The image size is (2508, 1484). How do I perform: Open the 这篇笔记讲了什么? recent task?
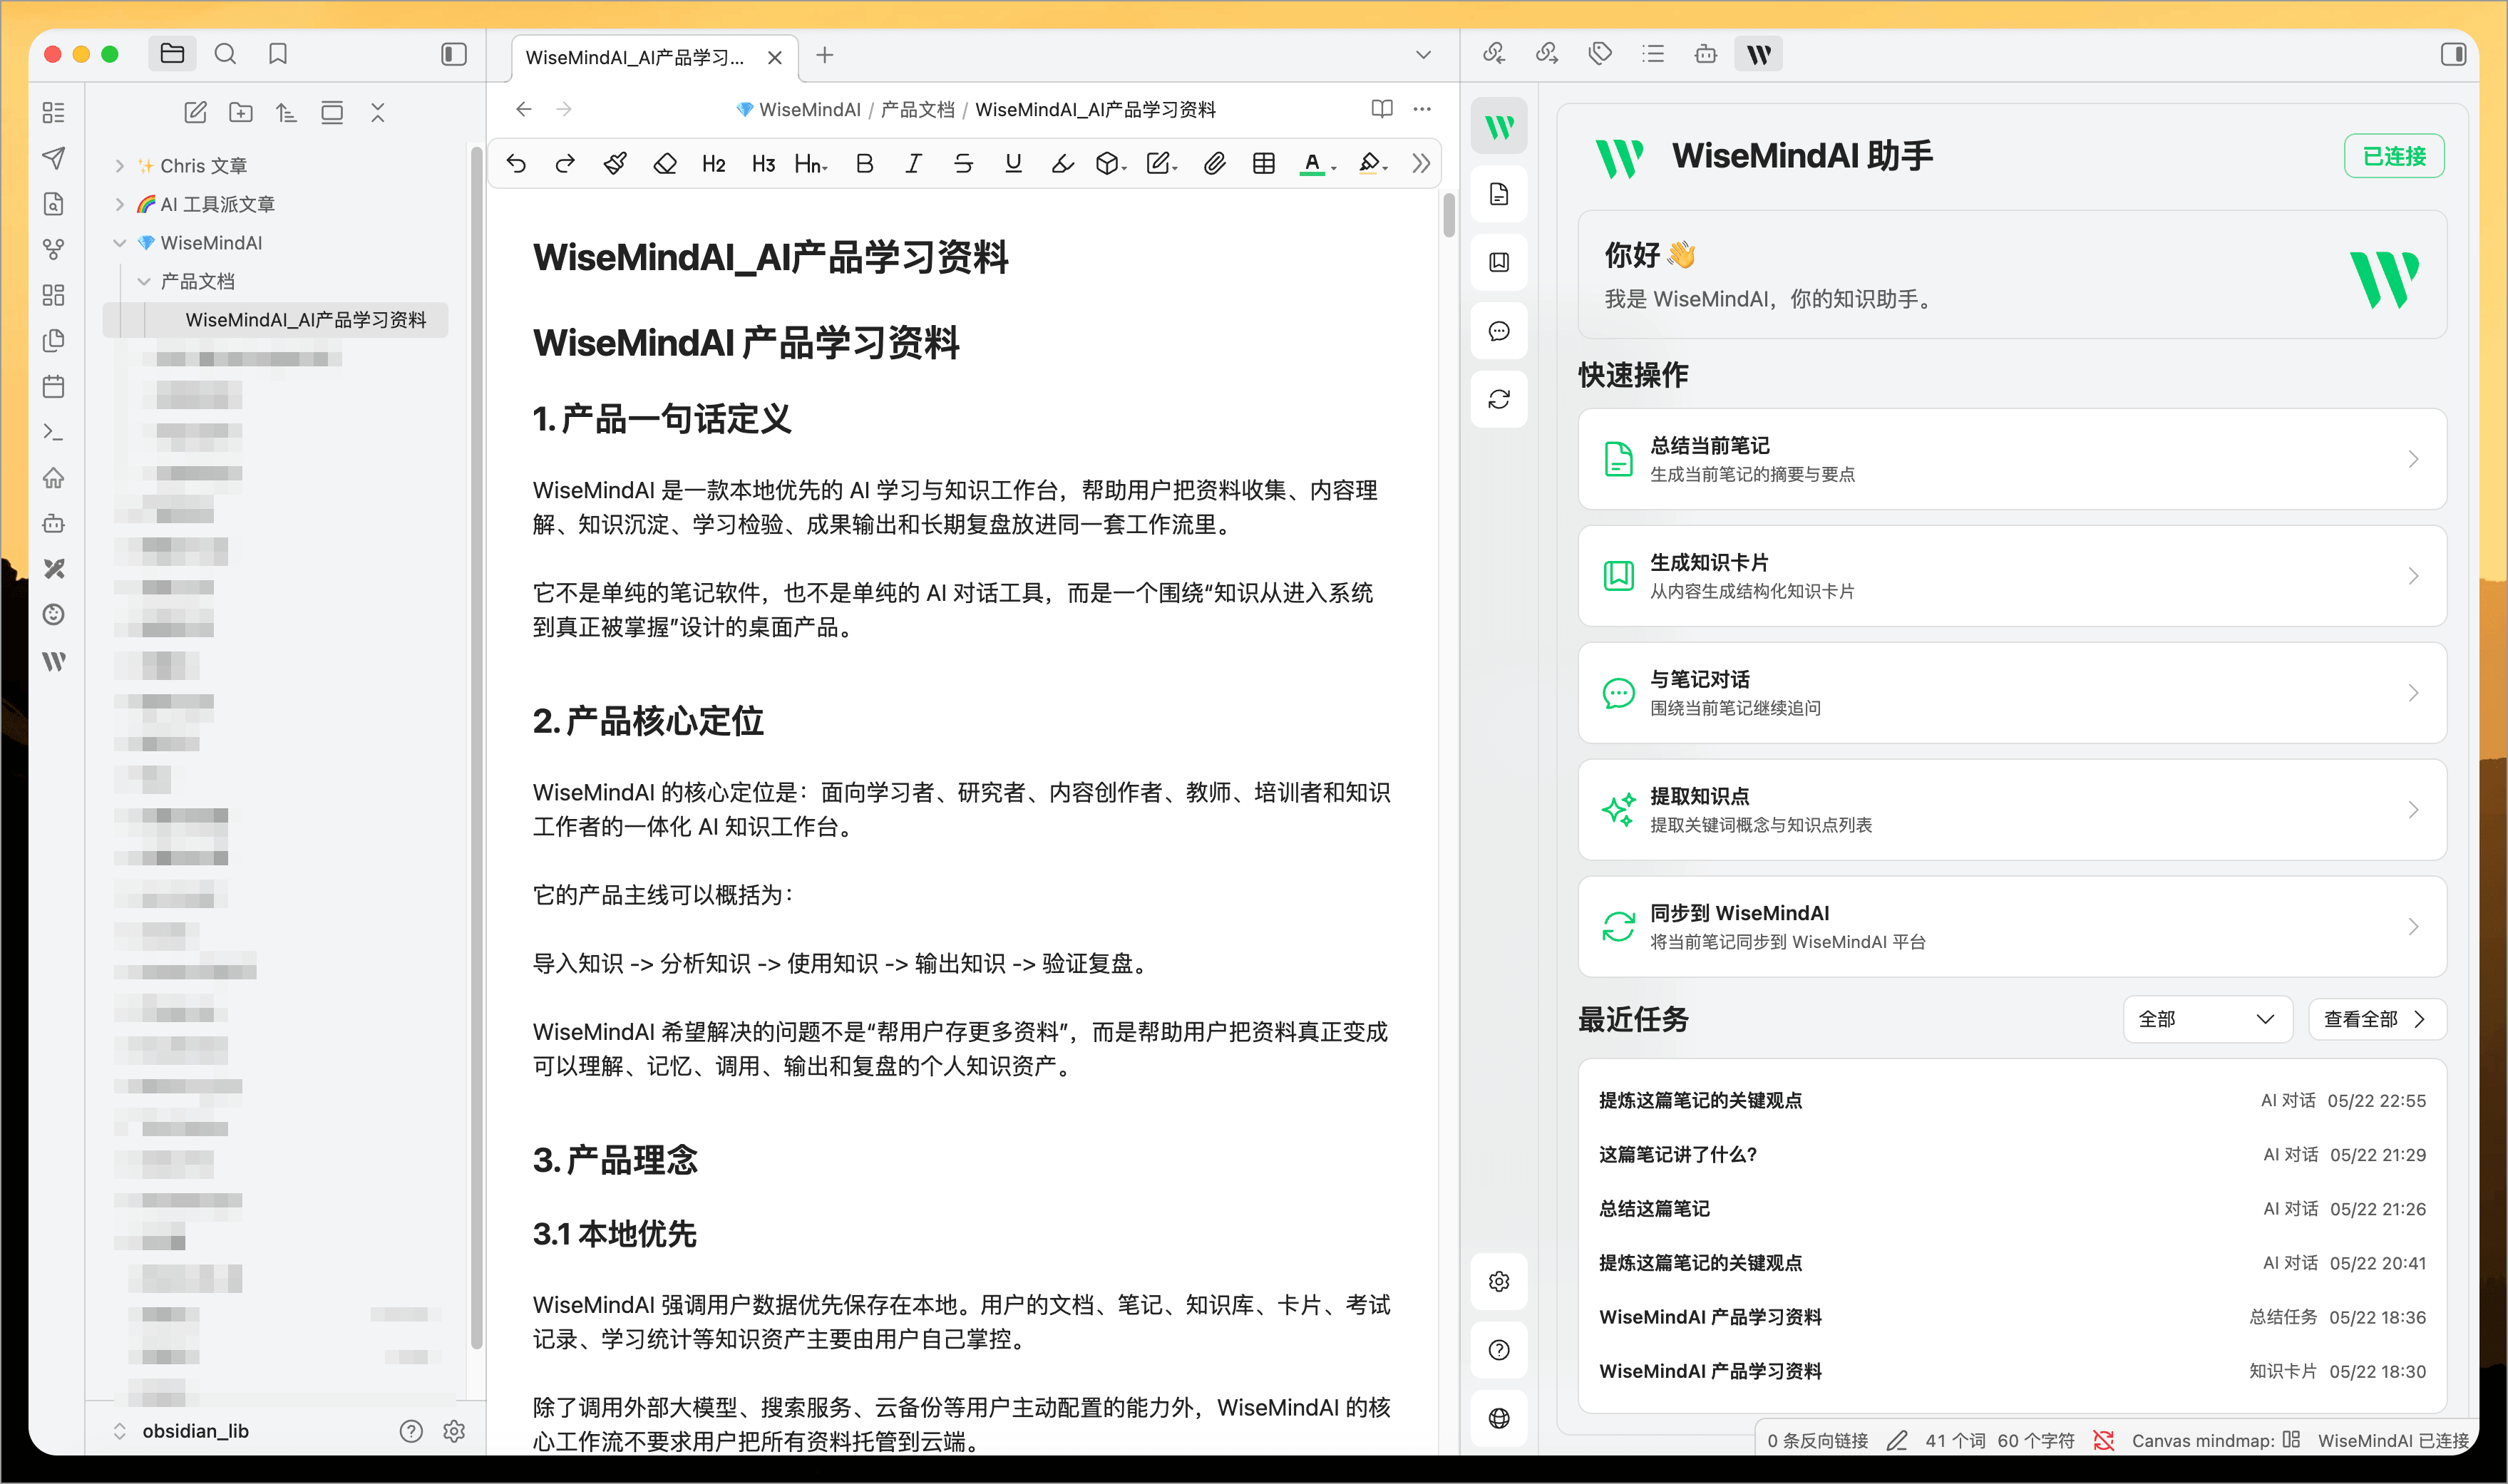[x=2012, y=1155]
